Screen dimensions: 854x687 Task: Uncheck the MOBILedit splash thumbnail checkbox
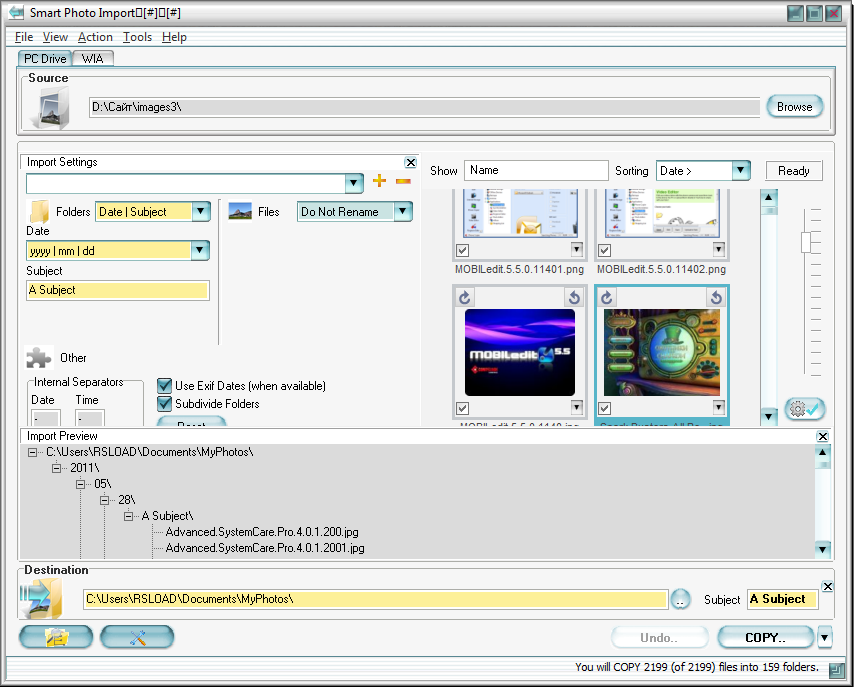click(462, 408)
